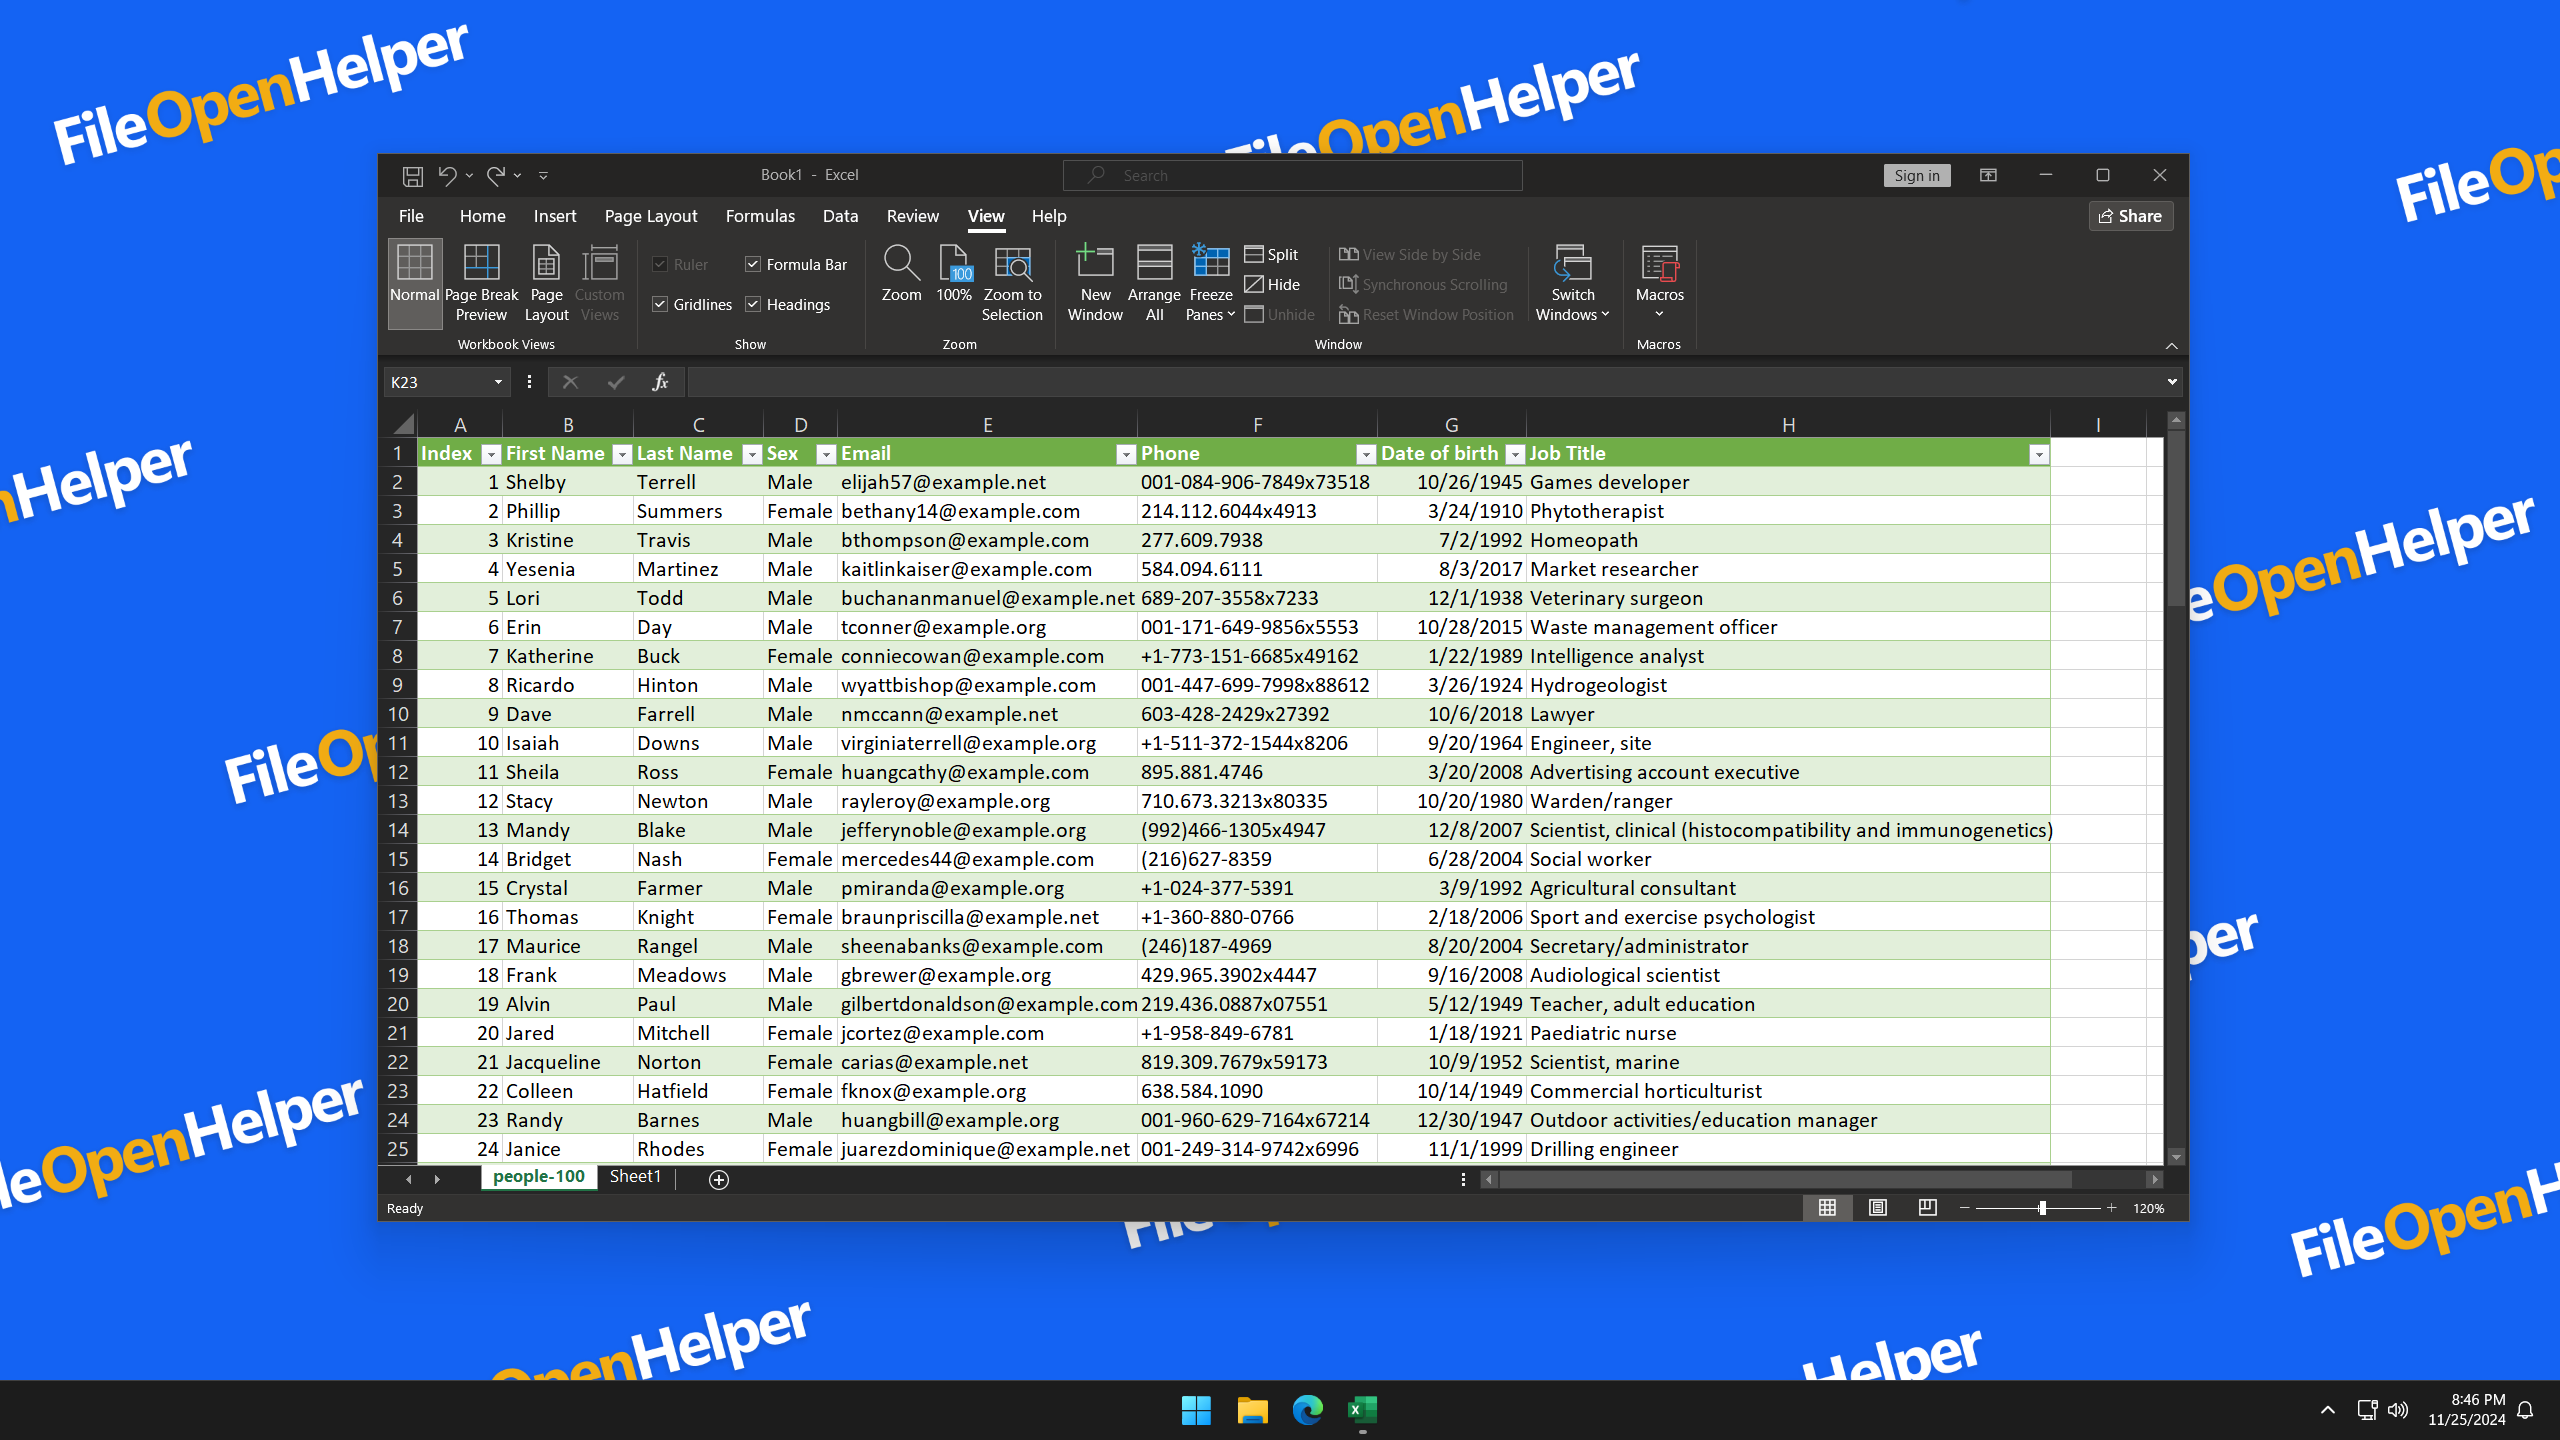Screen dimensions: 2560x1440
Task: Click the Share button
Action: pos(2130,216)
